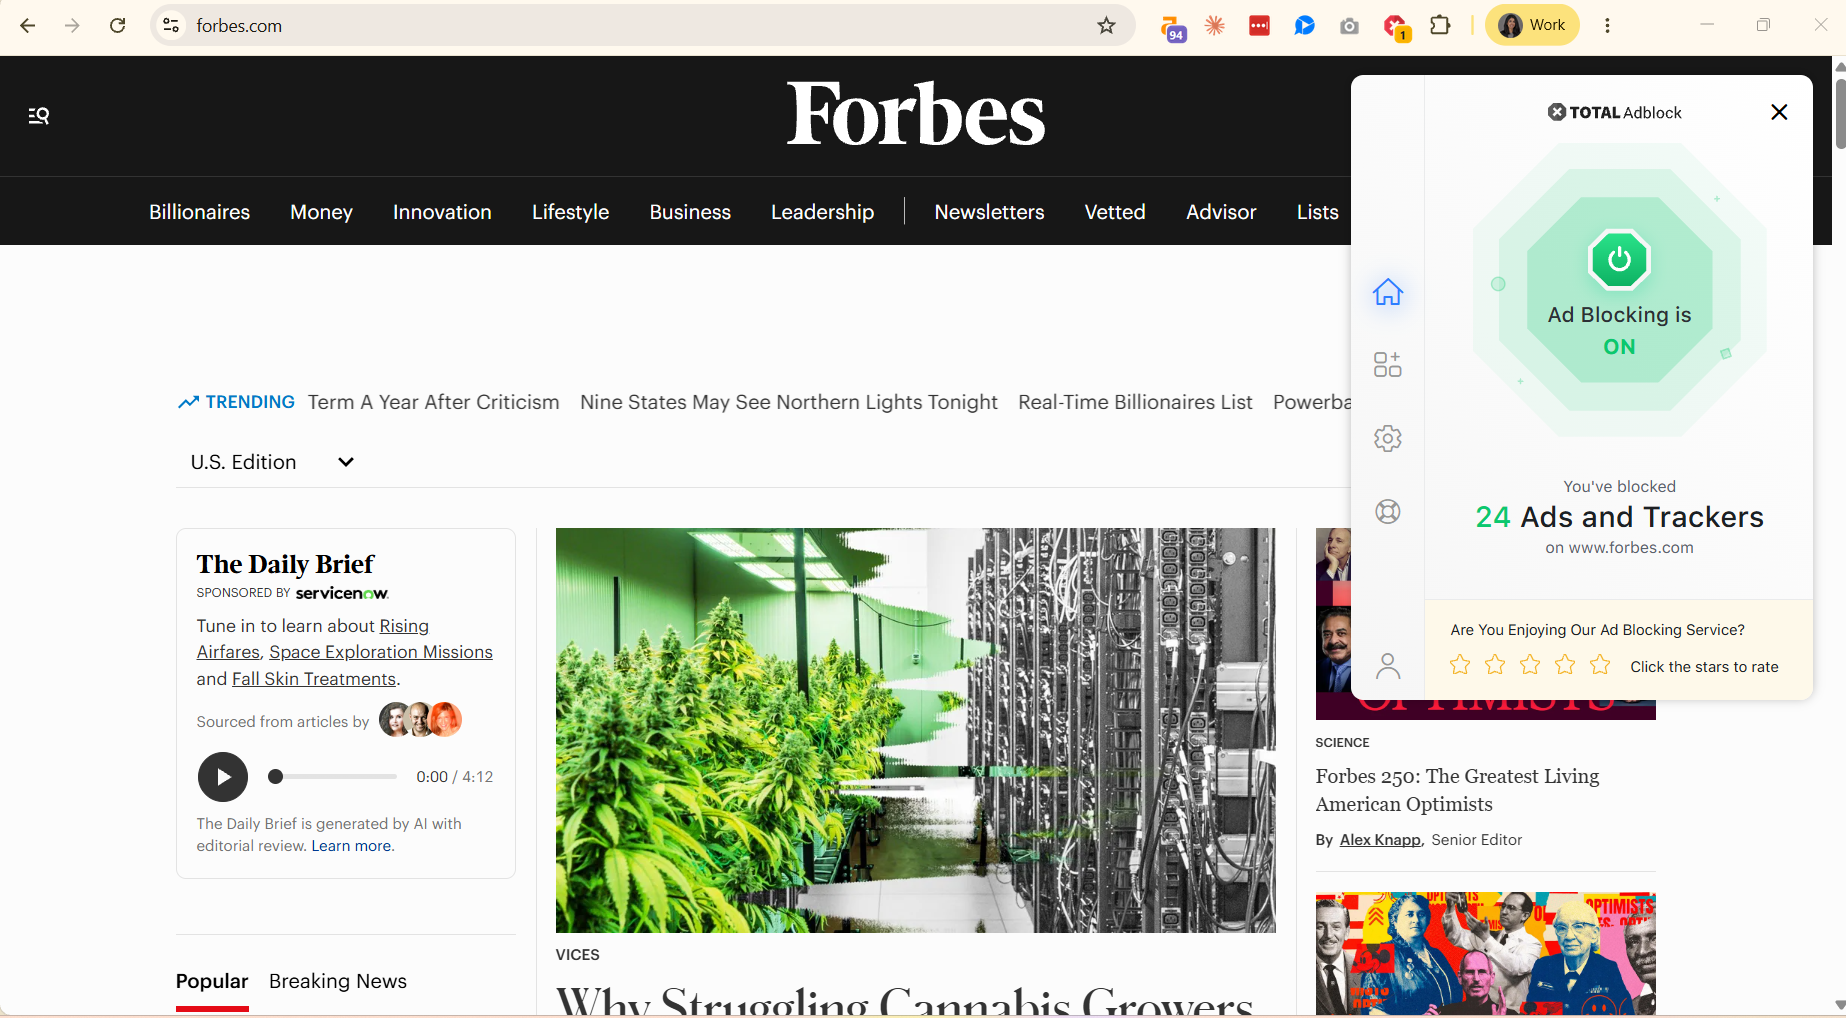Rate the service with the first star
1846x1018 pixels.
tap(1460, 665)
